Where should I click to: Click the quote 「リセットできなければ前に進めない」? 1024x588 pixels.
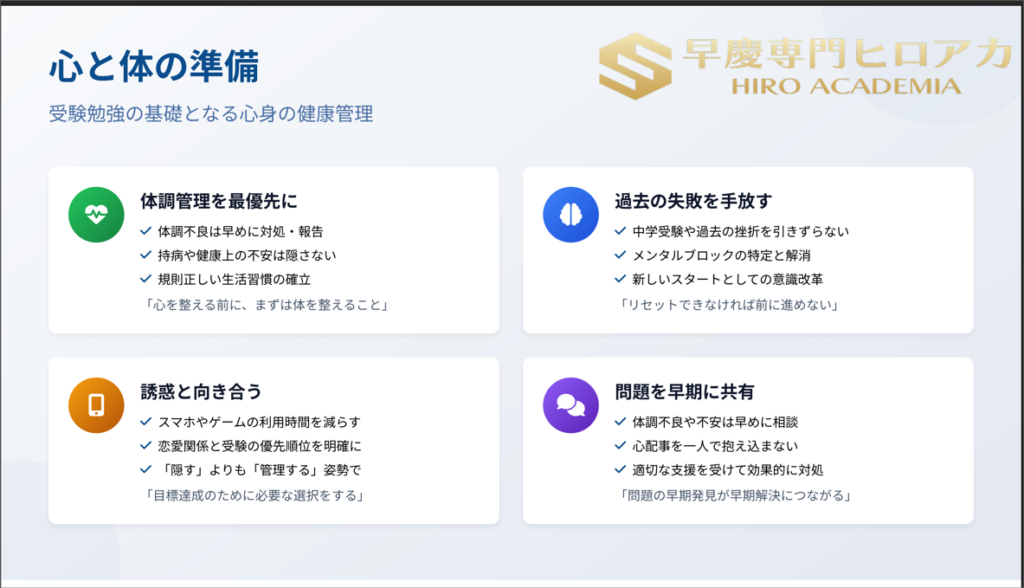(727, 304)
